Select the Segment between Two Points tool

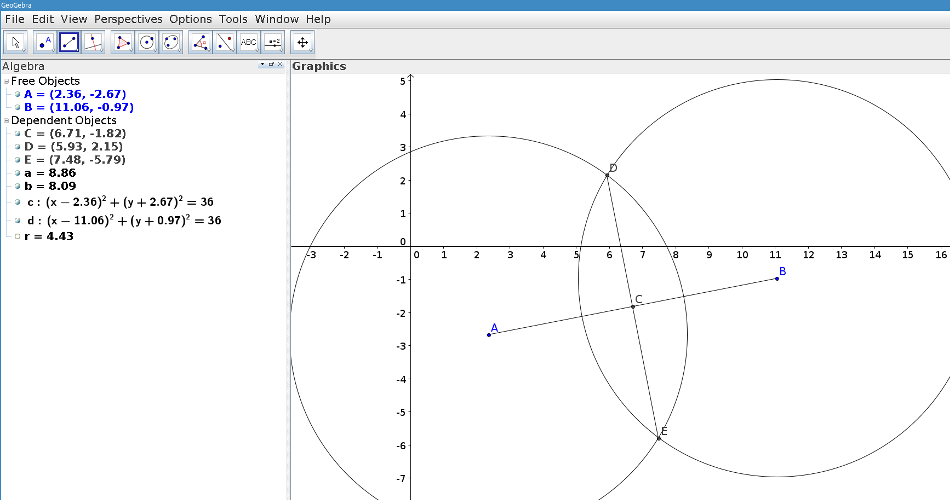pos(69,42)
